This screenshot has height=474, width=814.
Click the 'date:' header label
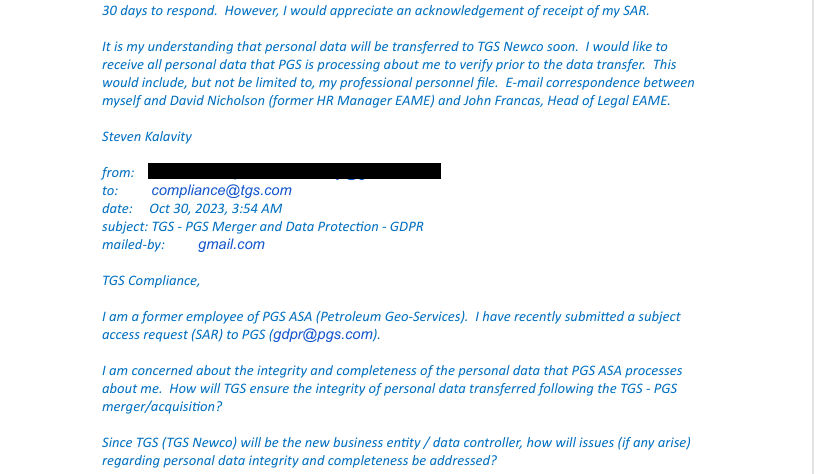click(117, 209)
